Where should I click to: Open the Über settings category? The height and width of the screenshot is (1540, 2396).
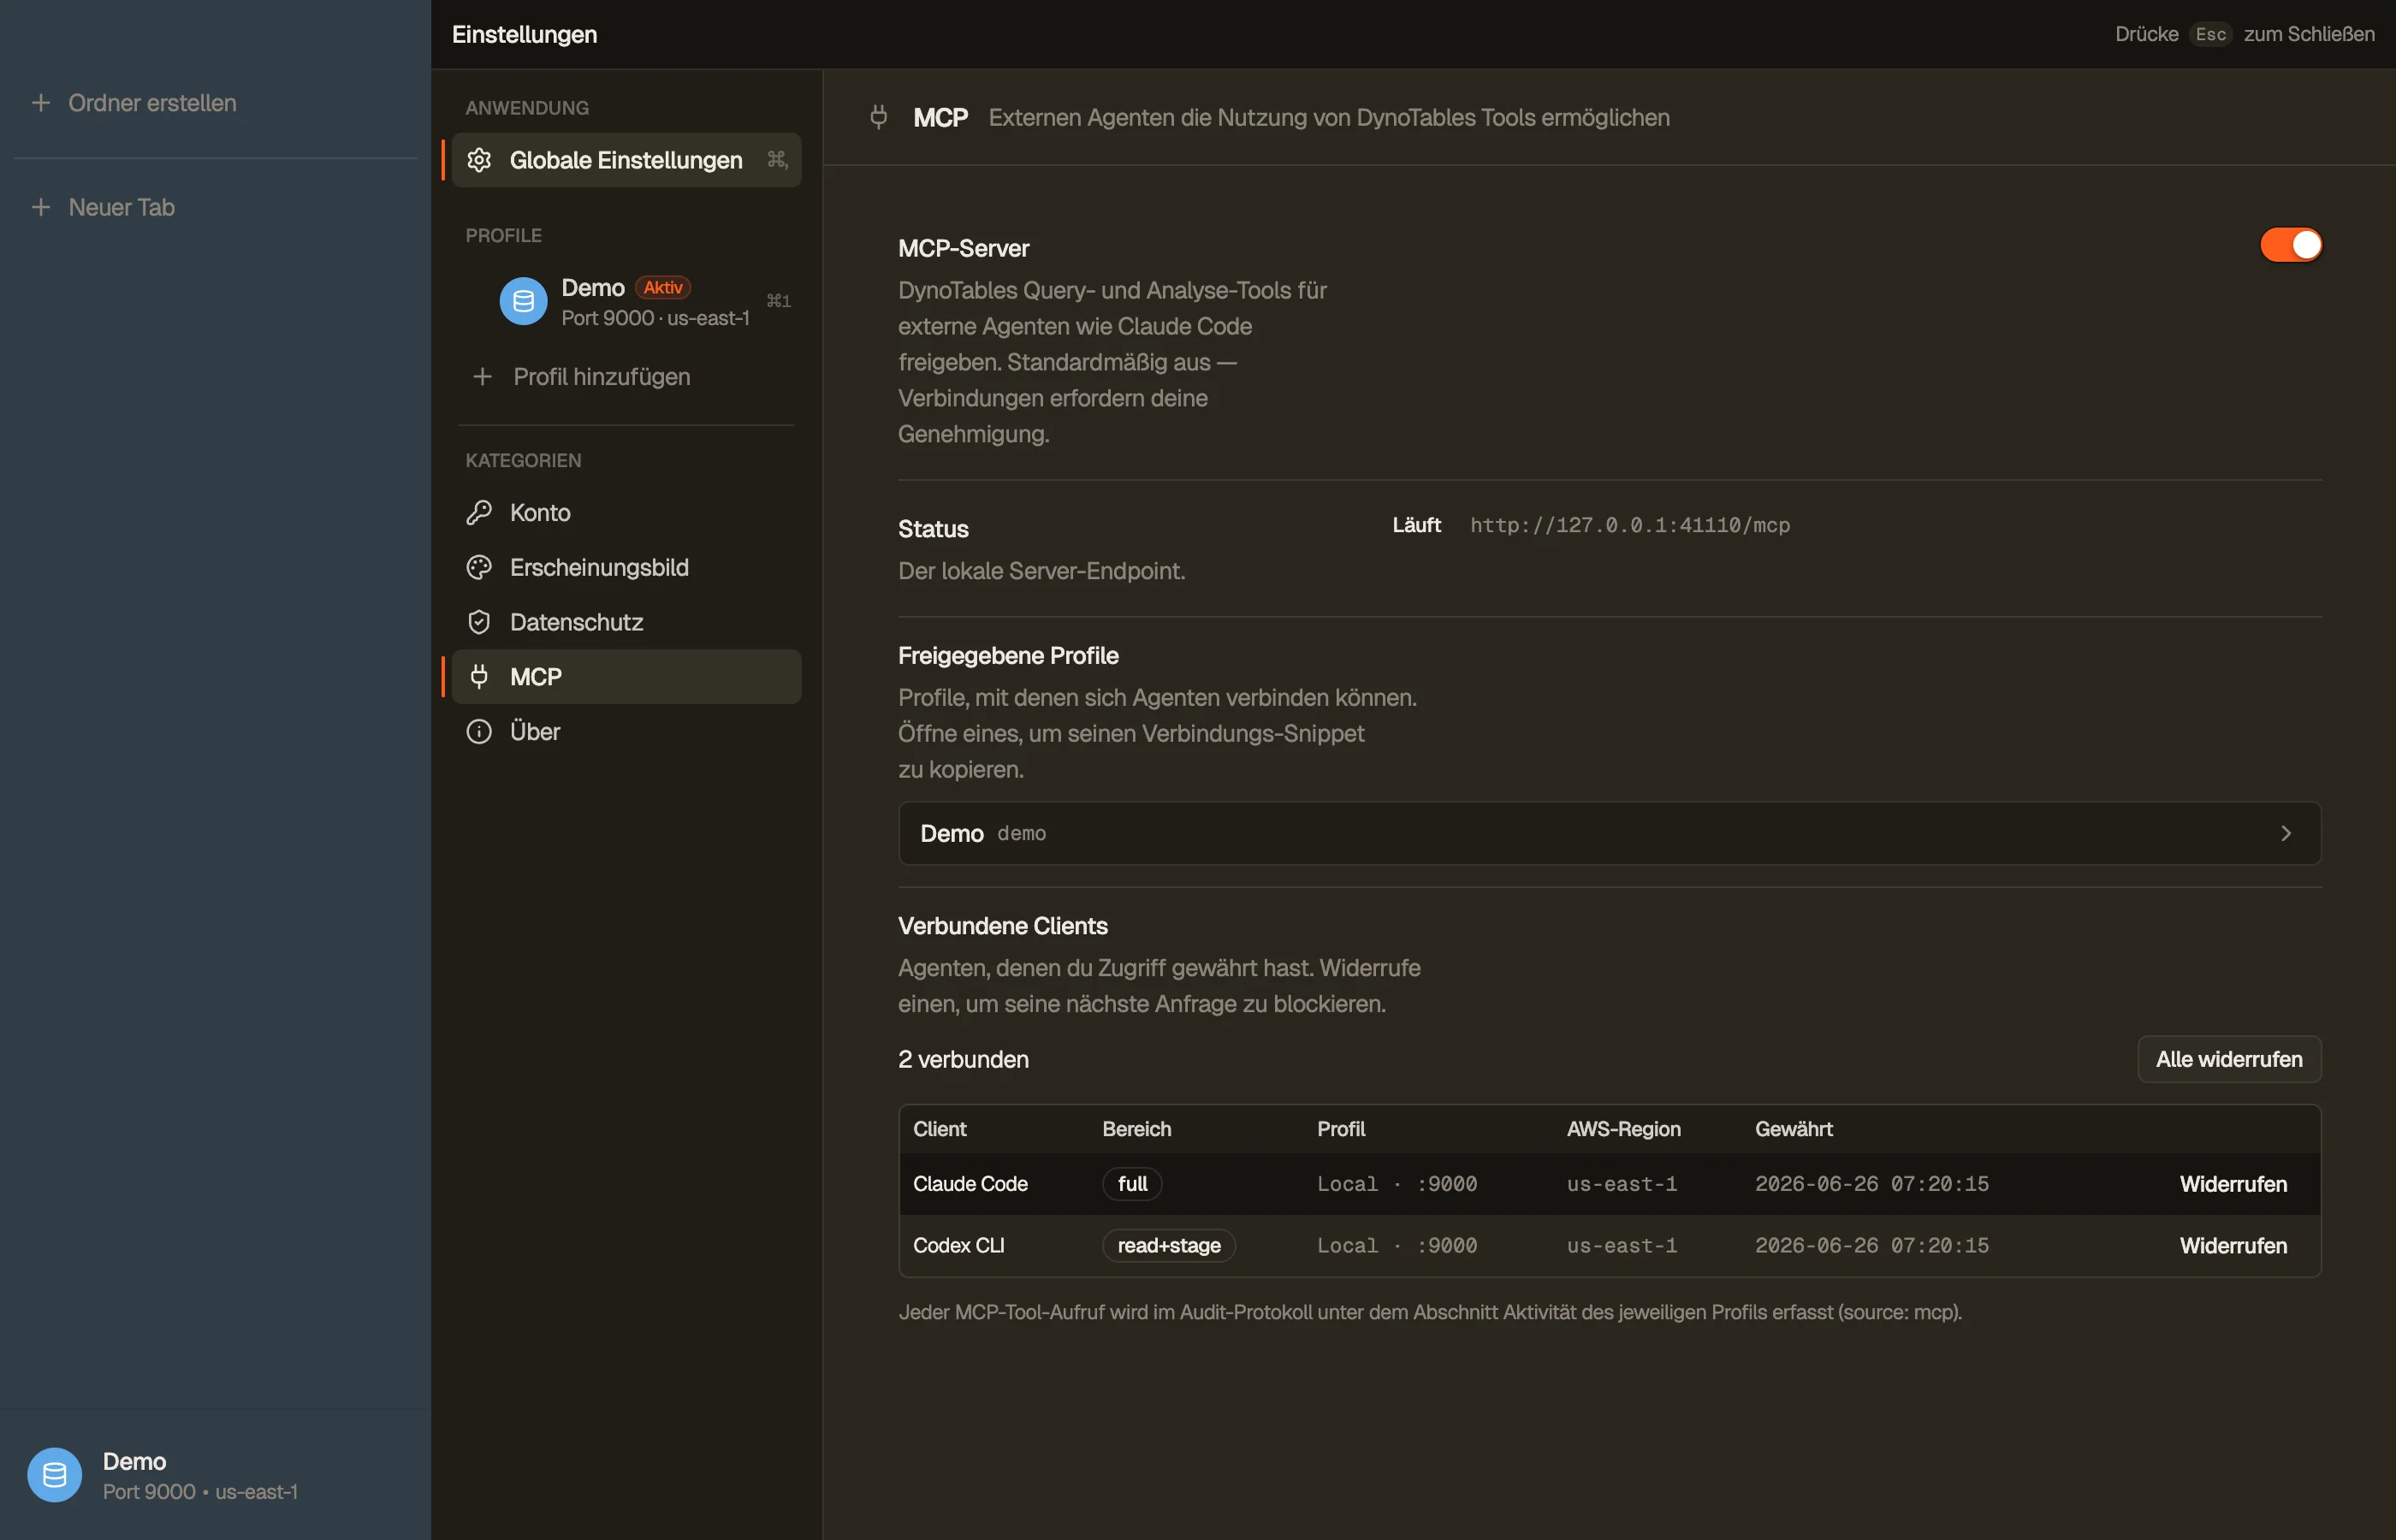tap(626, 732)
